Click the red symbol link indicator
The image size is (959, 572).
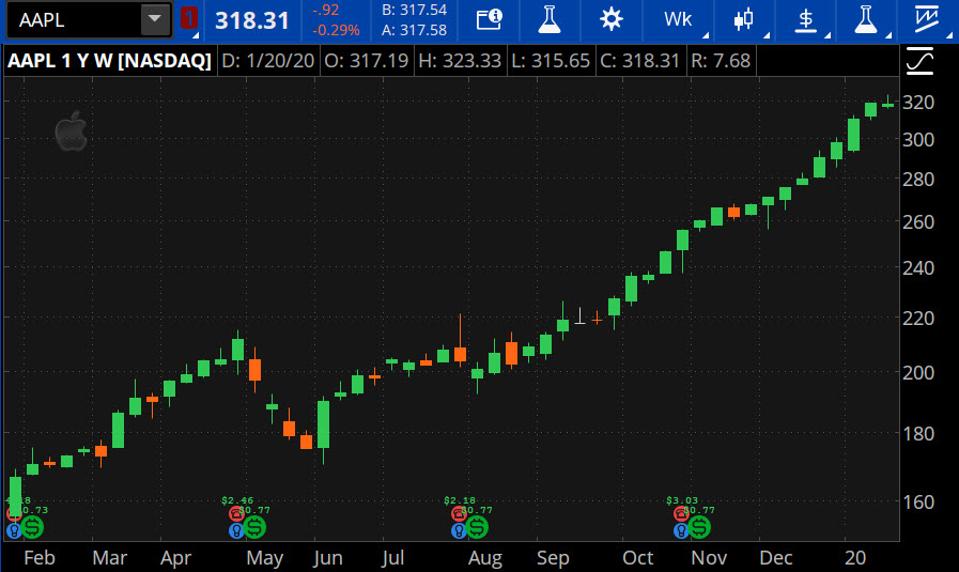(189, 19)
